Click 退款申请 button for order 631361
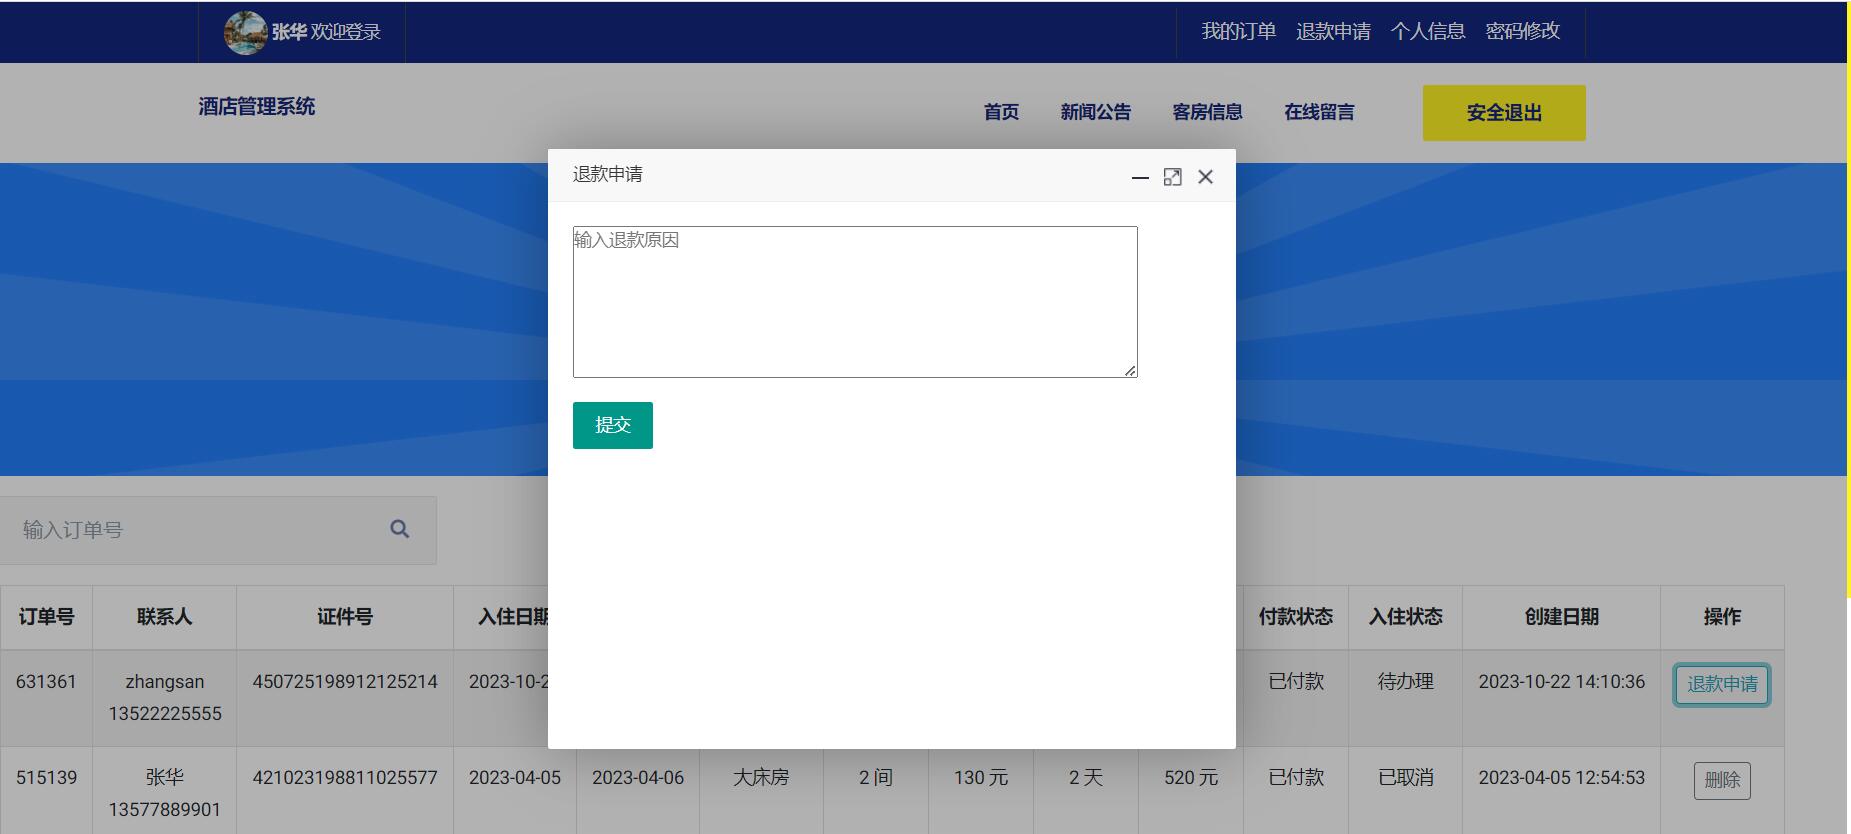Screen dimensions: 1851x834 [x=1722, y=685]
